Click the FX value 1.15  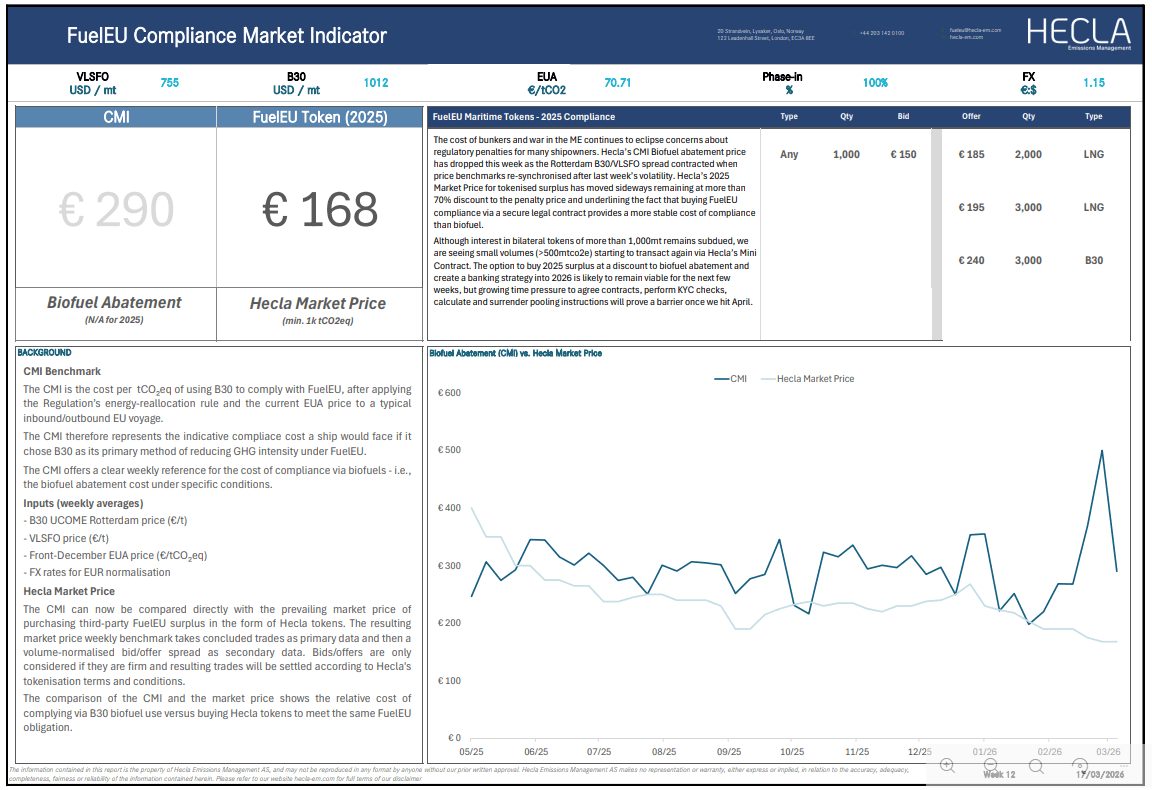pos(1094,83)
